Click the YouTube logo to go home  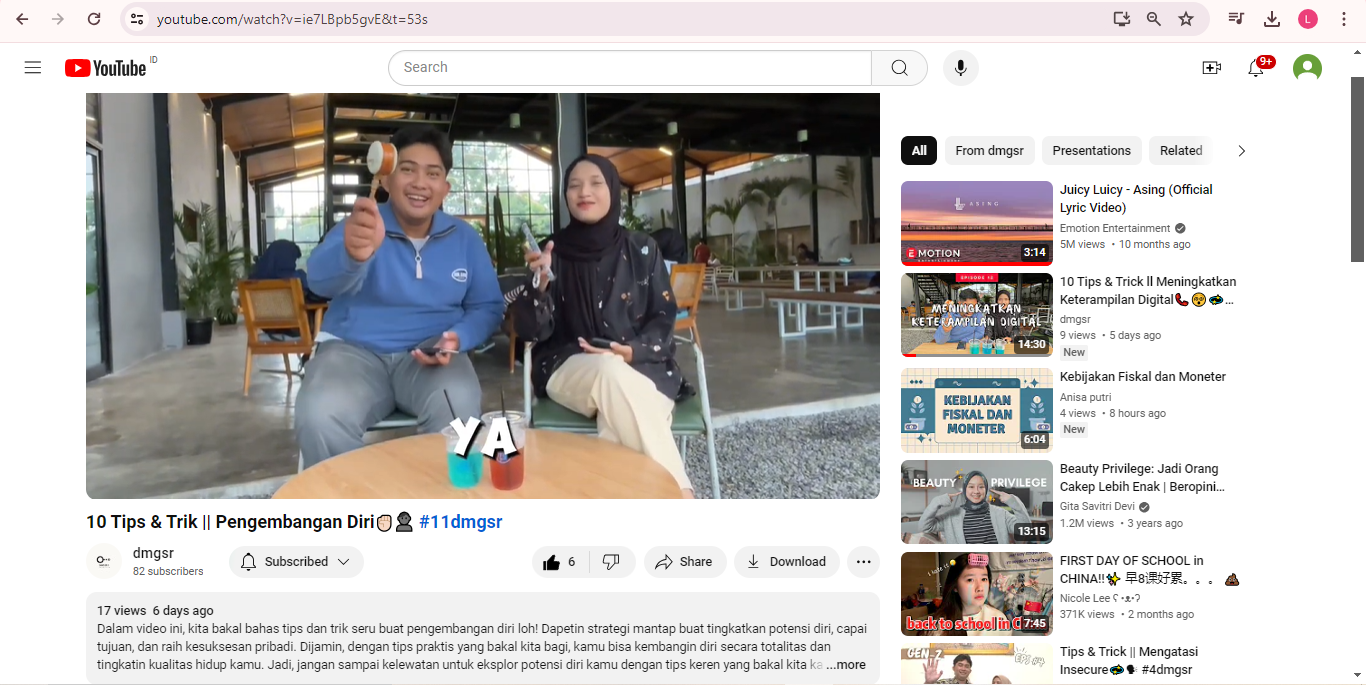coord(106,68)
